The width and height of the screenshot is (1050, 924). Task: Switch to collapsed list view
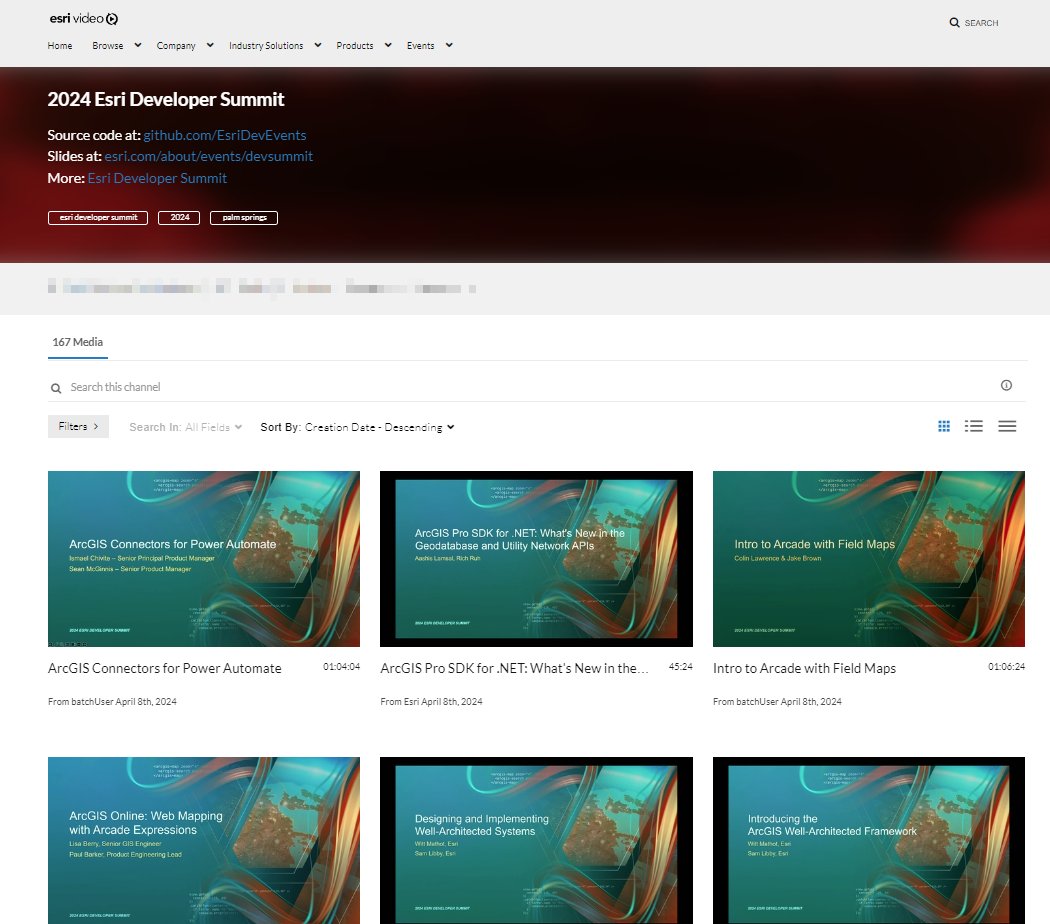[1007, 425]
